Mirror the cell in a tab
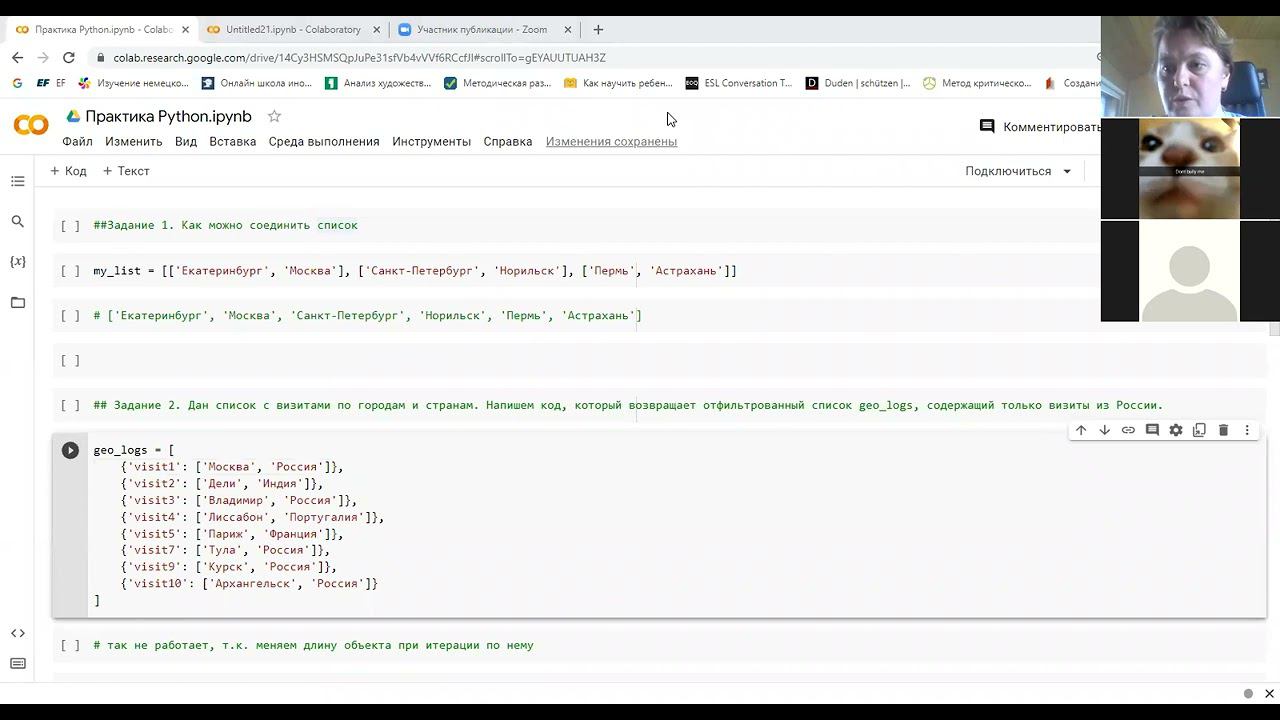 1199,430
